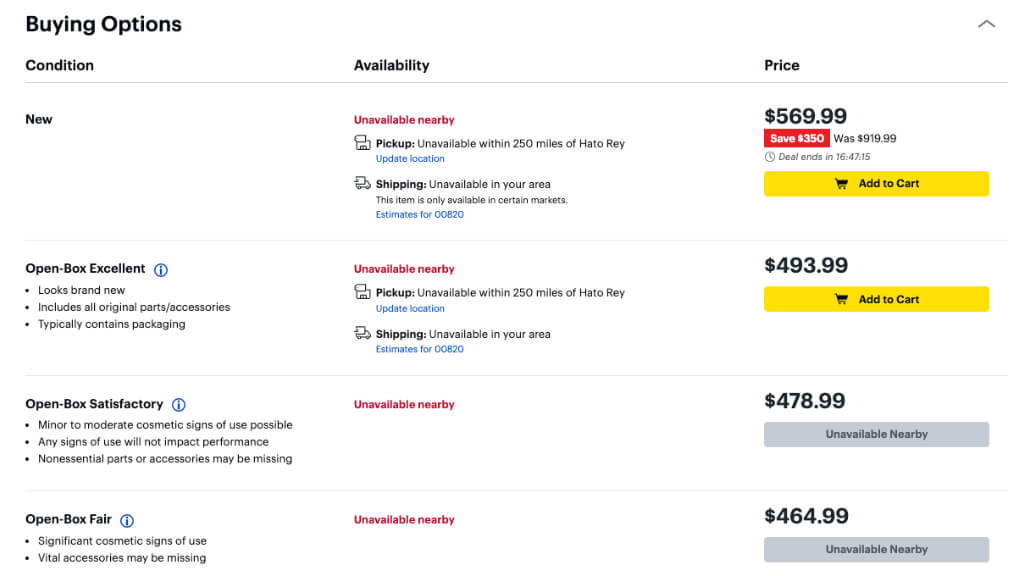
Task: Click info icon beside Open-Box Satisfactory
Action: [x=179, y=405]
